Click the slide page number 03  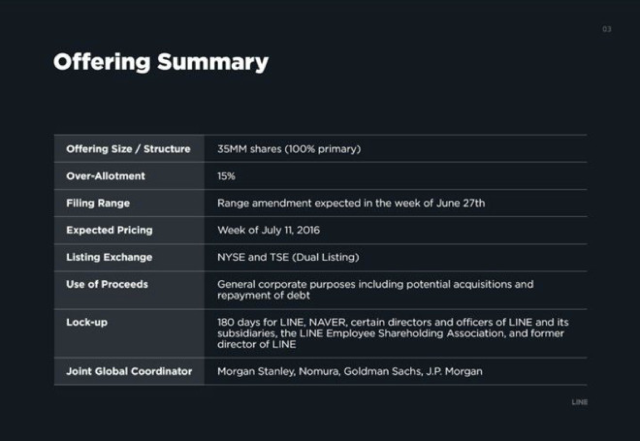pos(606,29)
